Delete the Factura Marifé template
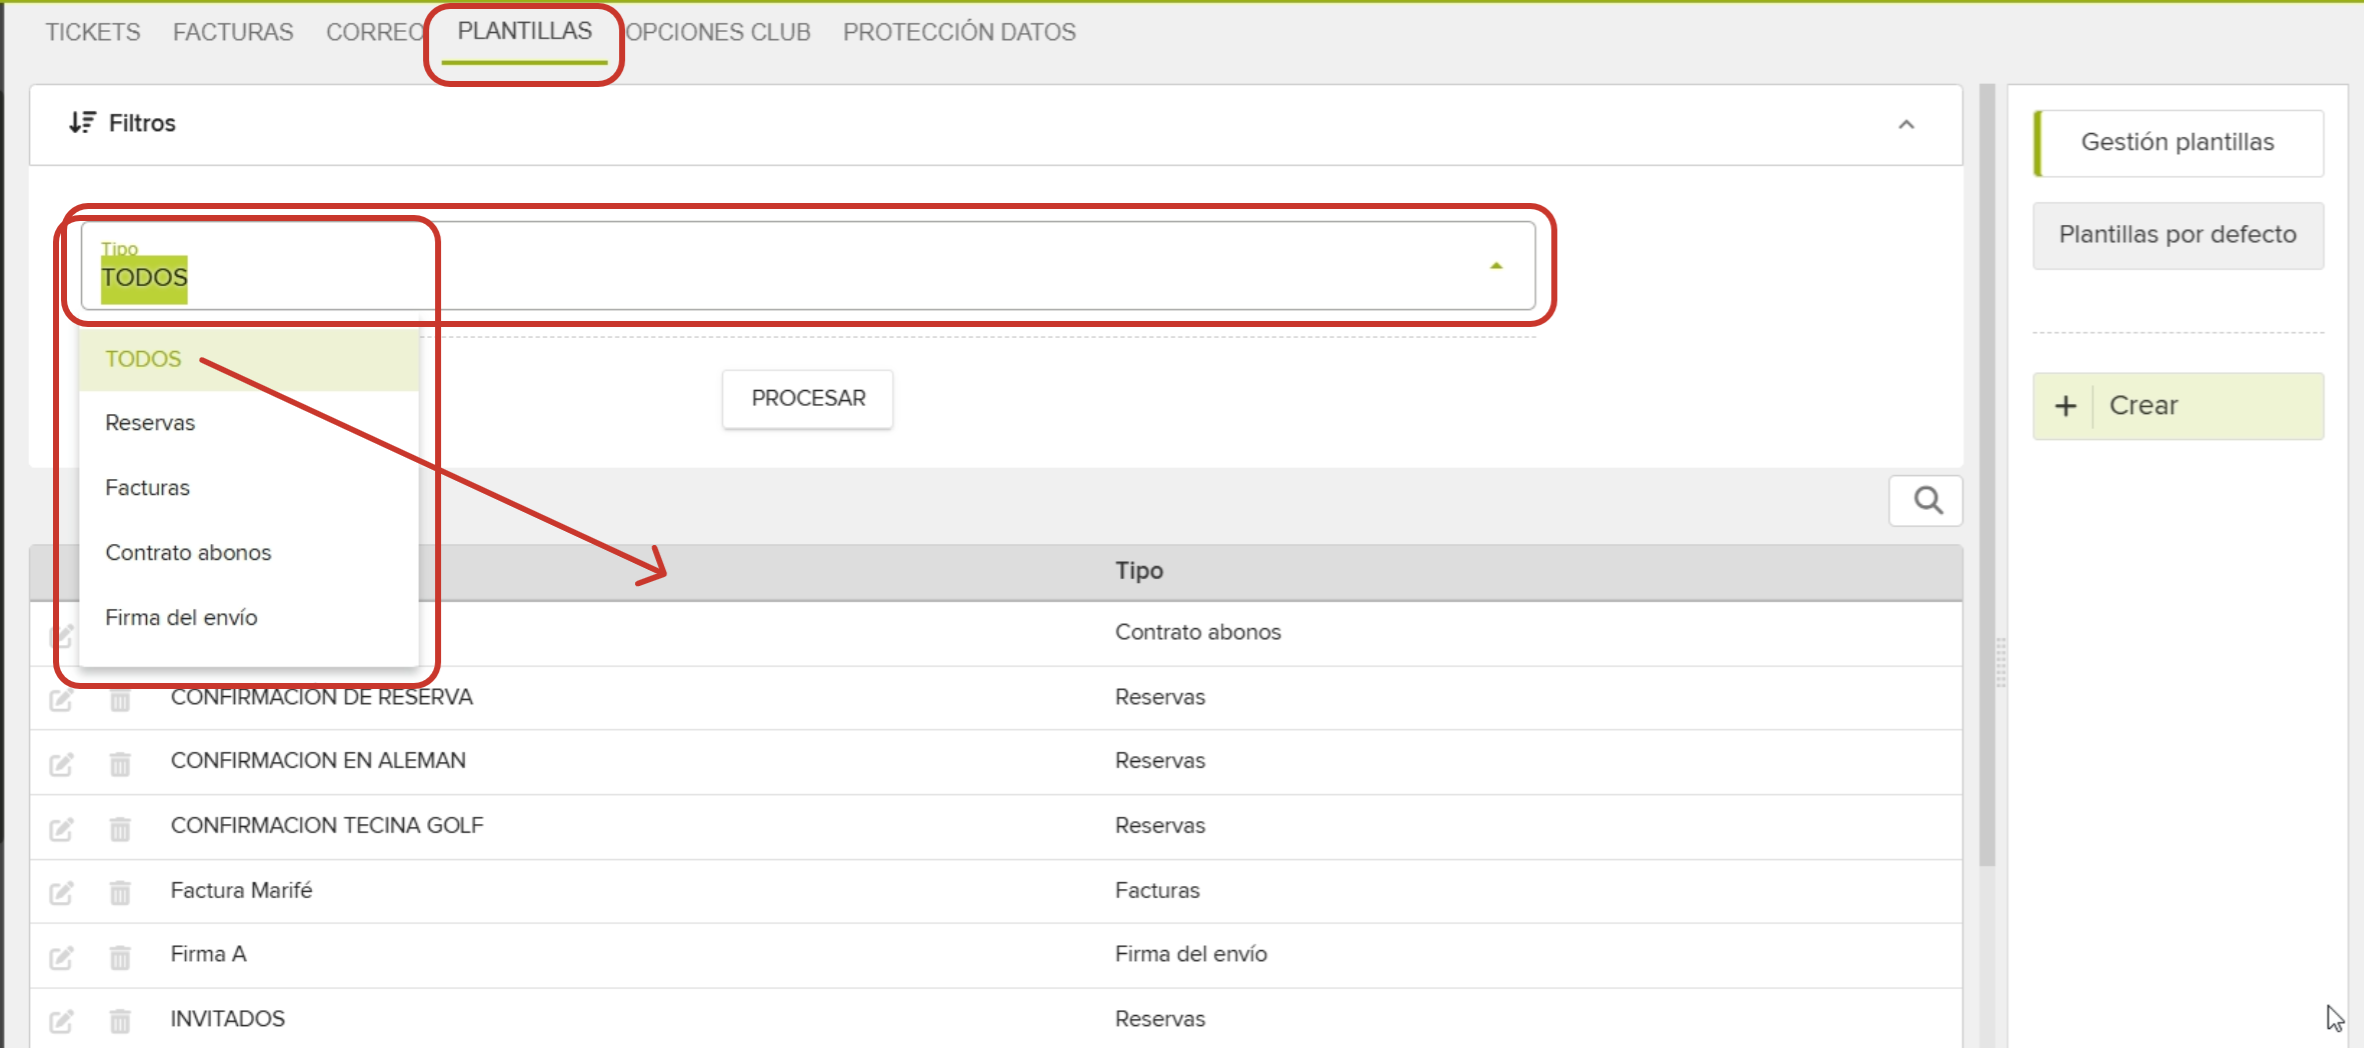This screenshot has height=1048, width=2364. point(120,893)
